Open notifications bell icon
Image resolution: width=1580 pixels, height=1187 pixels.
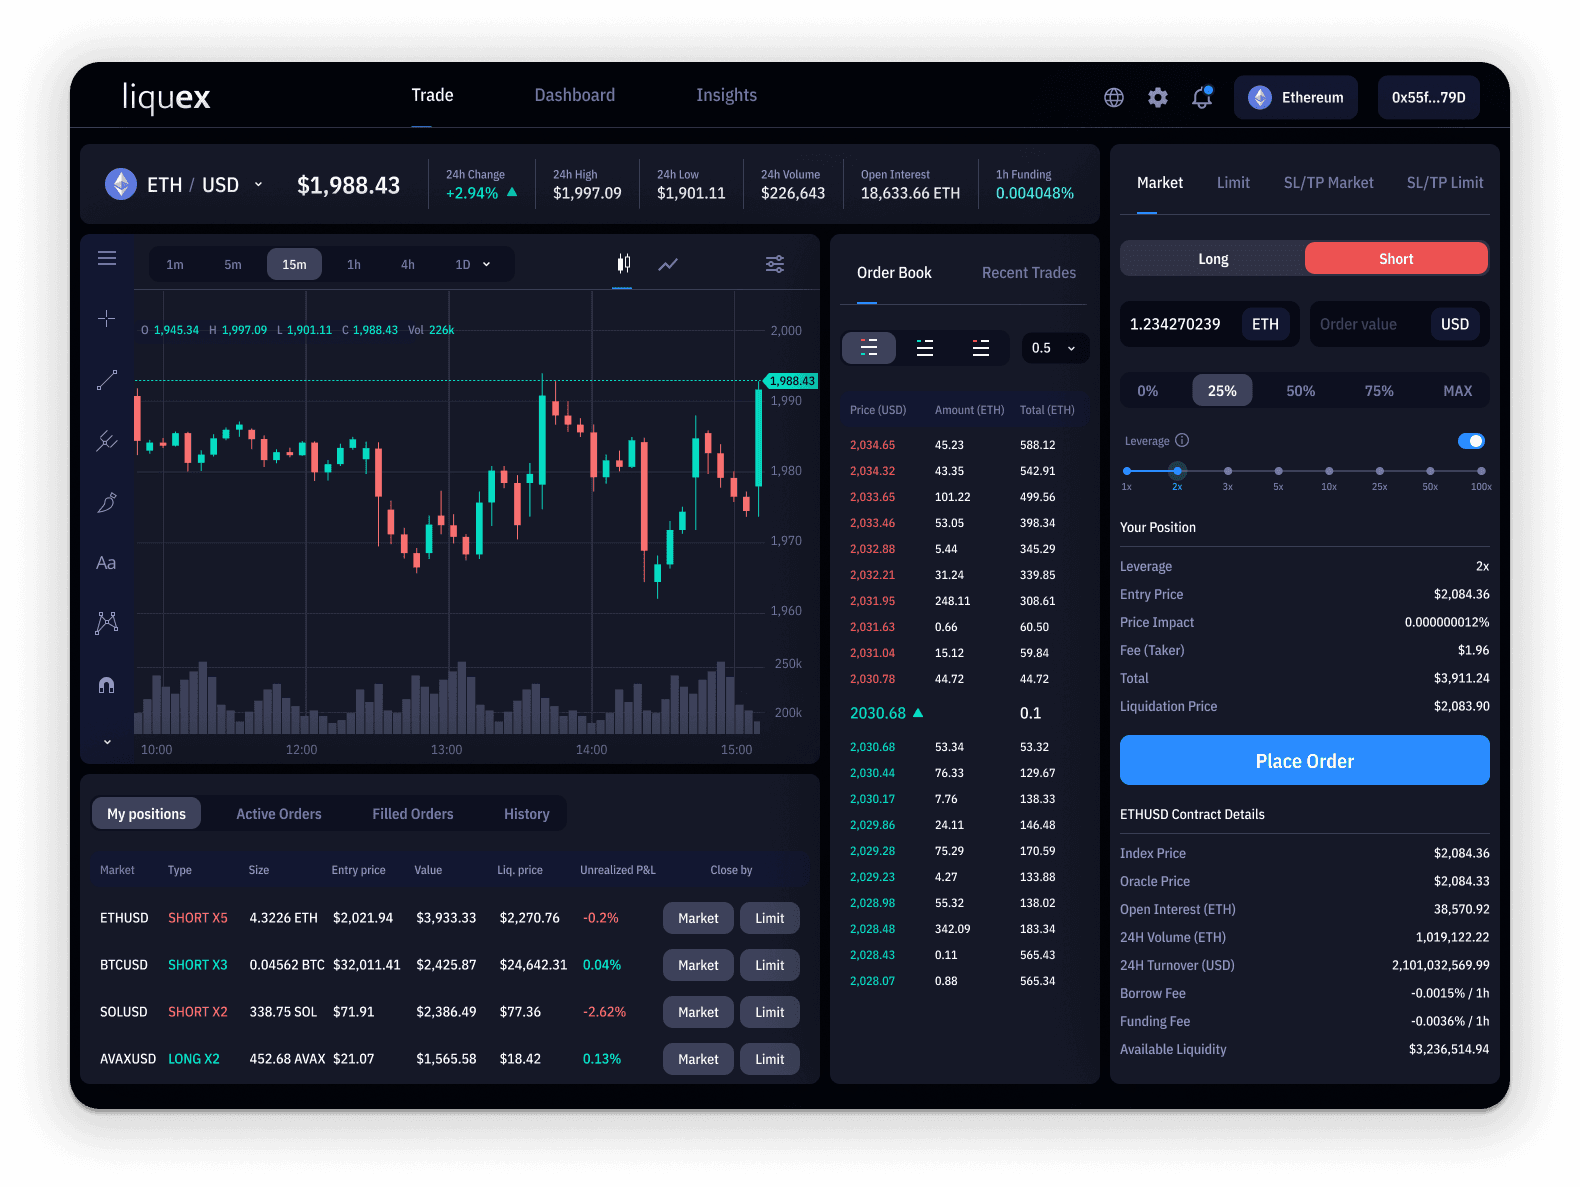(1202, 97)
